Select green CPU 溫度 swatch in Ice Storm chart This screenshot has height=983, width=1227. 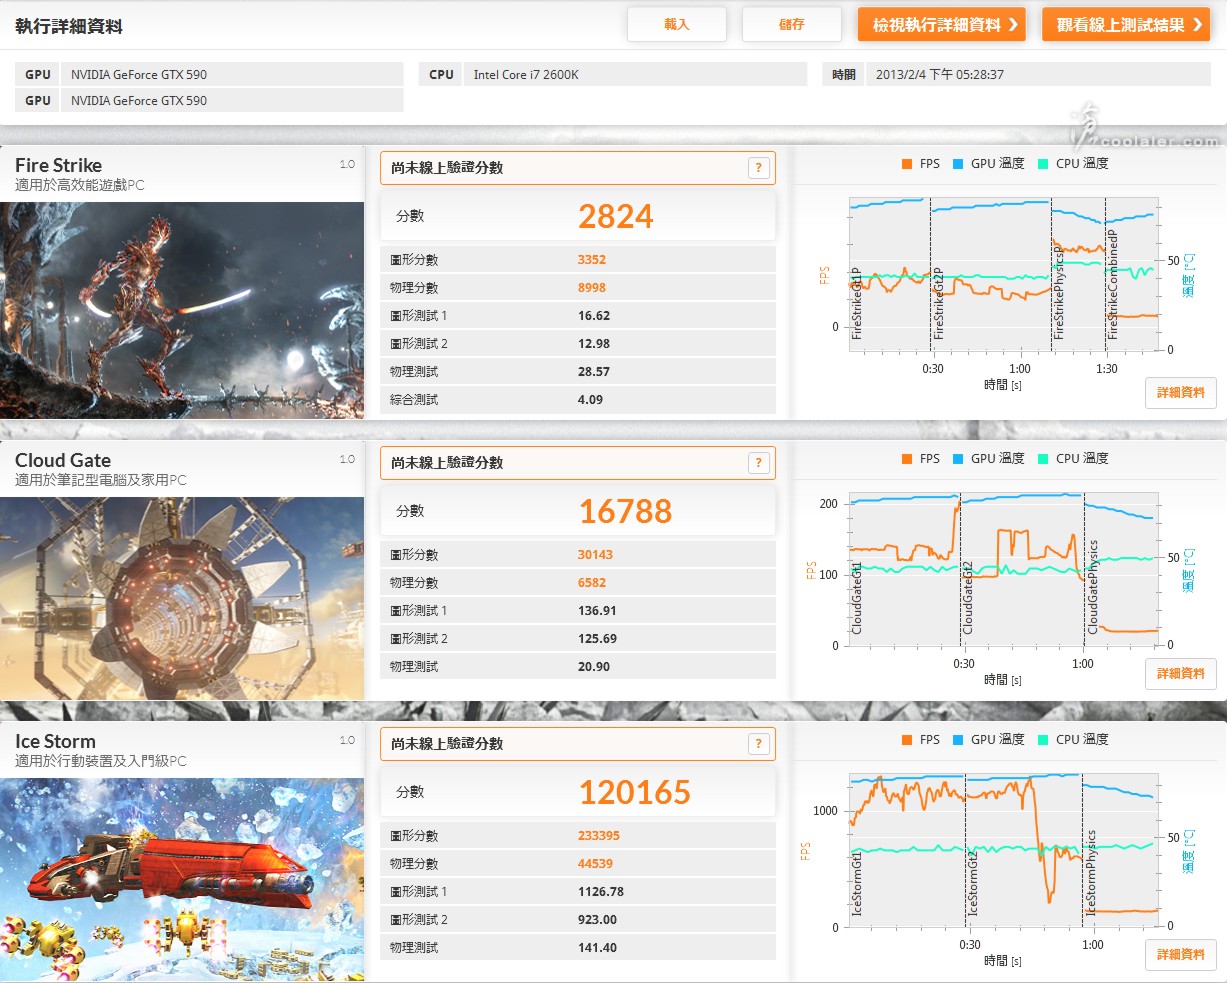click(1043, 740)
